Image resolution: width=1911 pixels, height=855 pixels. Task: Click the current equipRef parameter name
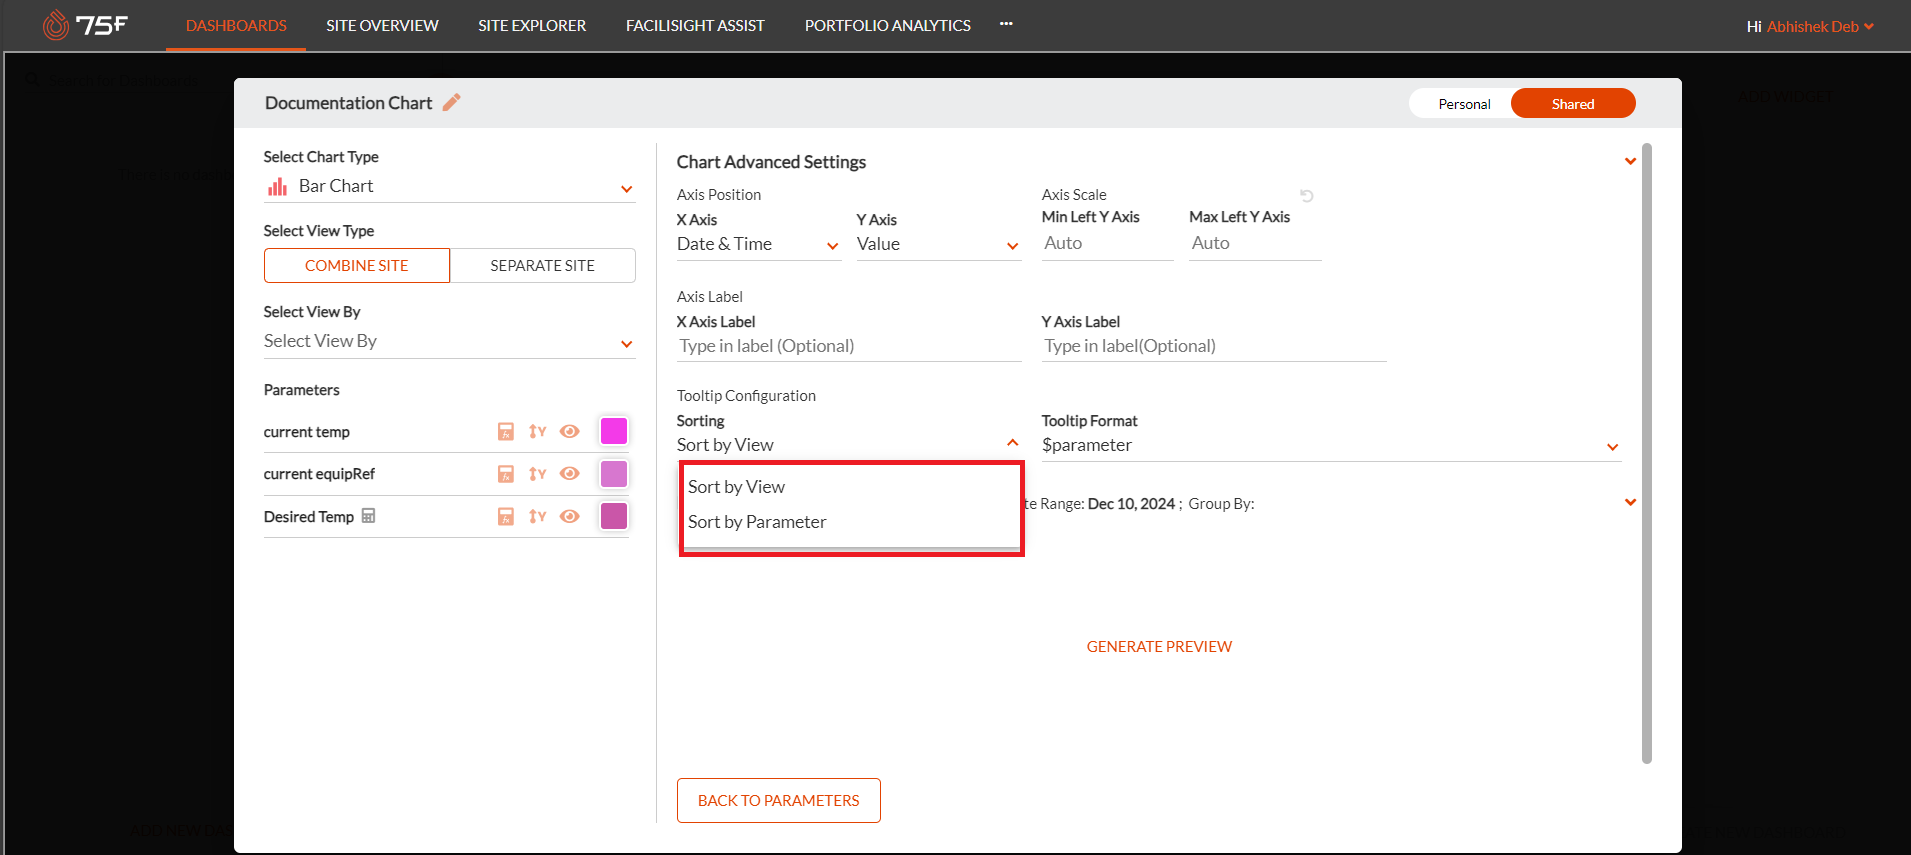coord(319,474)
